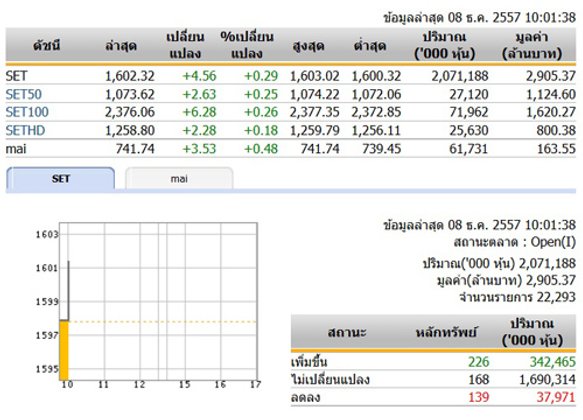Select advancing securities count 226
Screen dimensions: 583x420
(x=479, y=362)
